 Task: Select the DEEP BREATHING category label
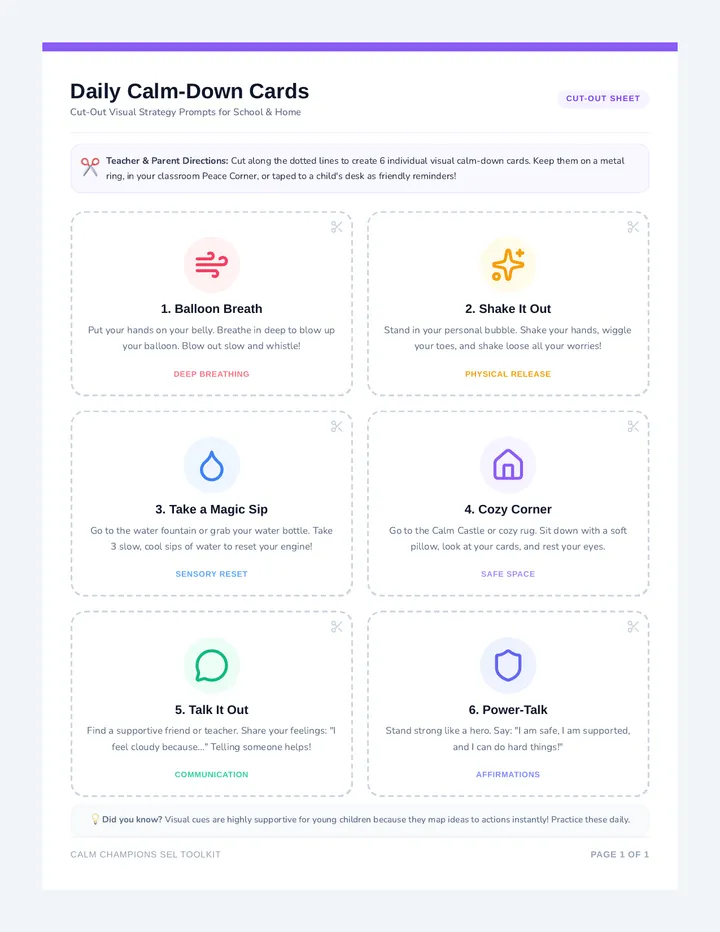coord(212,374)
